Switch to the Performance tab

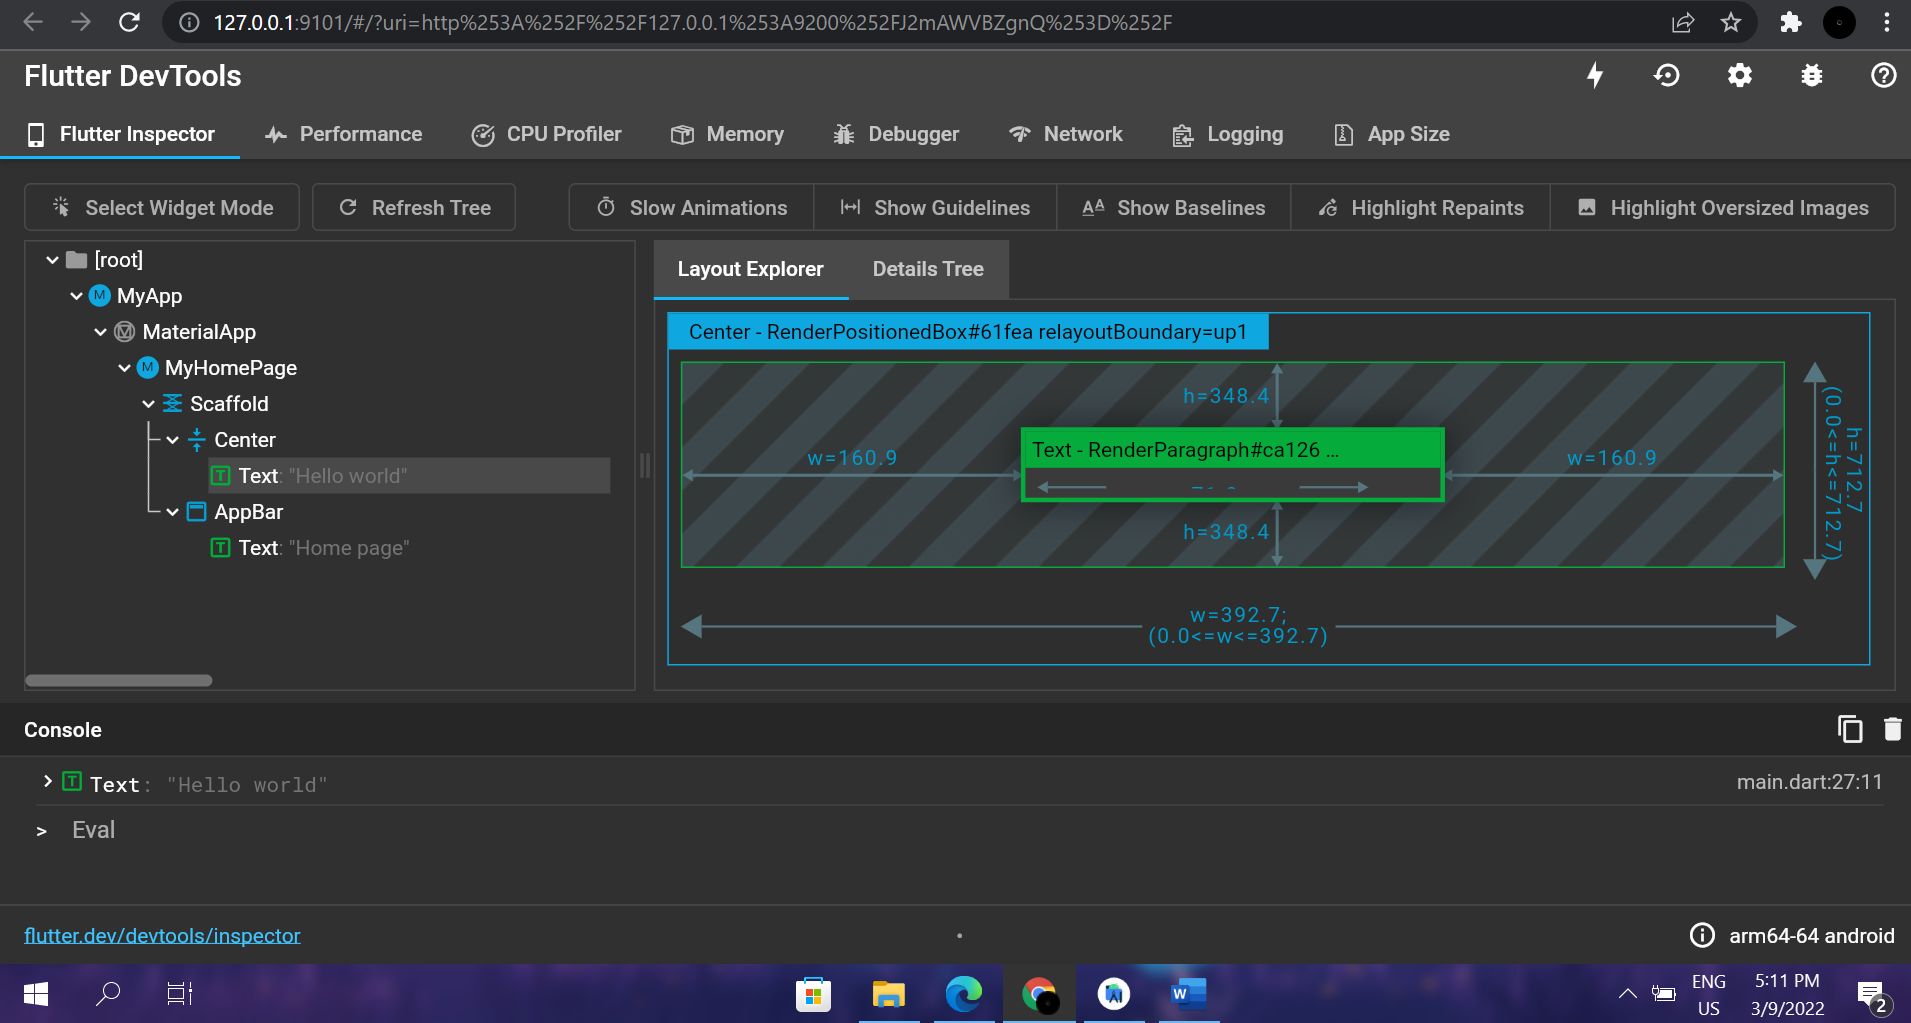[344, 134]
